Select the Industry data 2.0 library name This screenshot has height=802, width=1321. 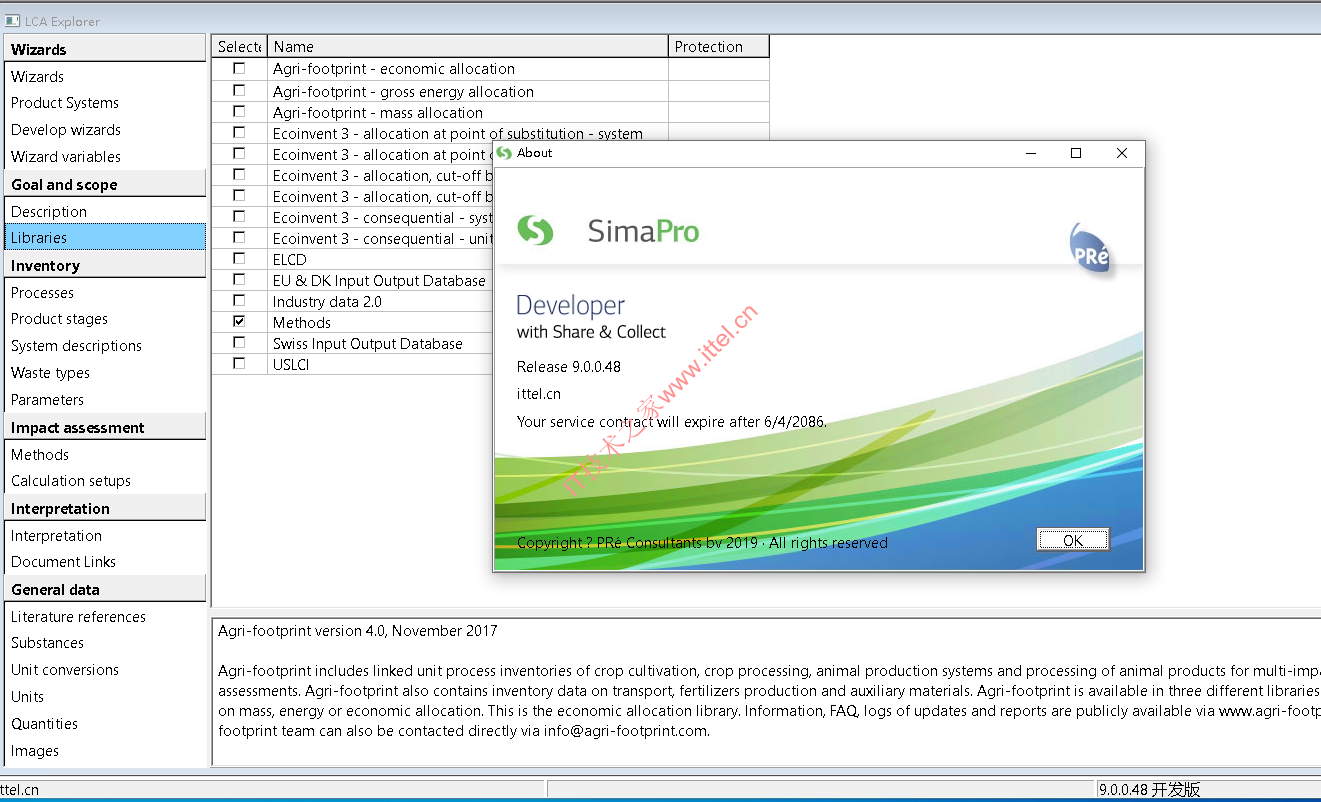click(327, 301)
